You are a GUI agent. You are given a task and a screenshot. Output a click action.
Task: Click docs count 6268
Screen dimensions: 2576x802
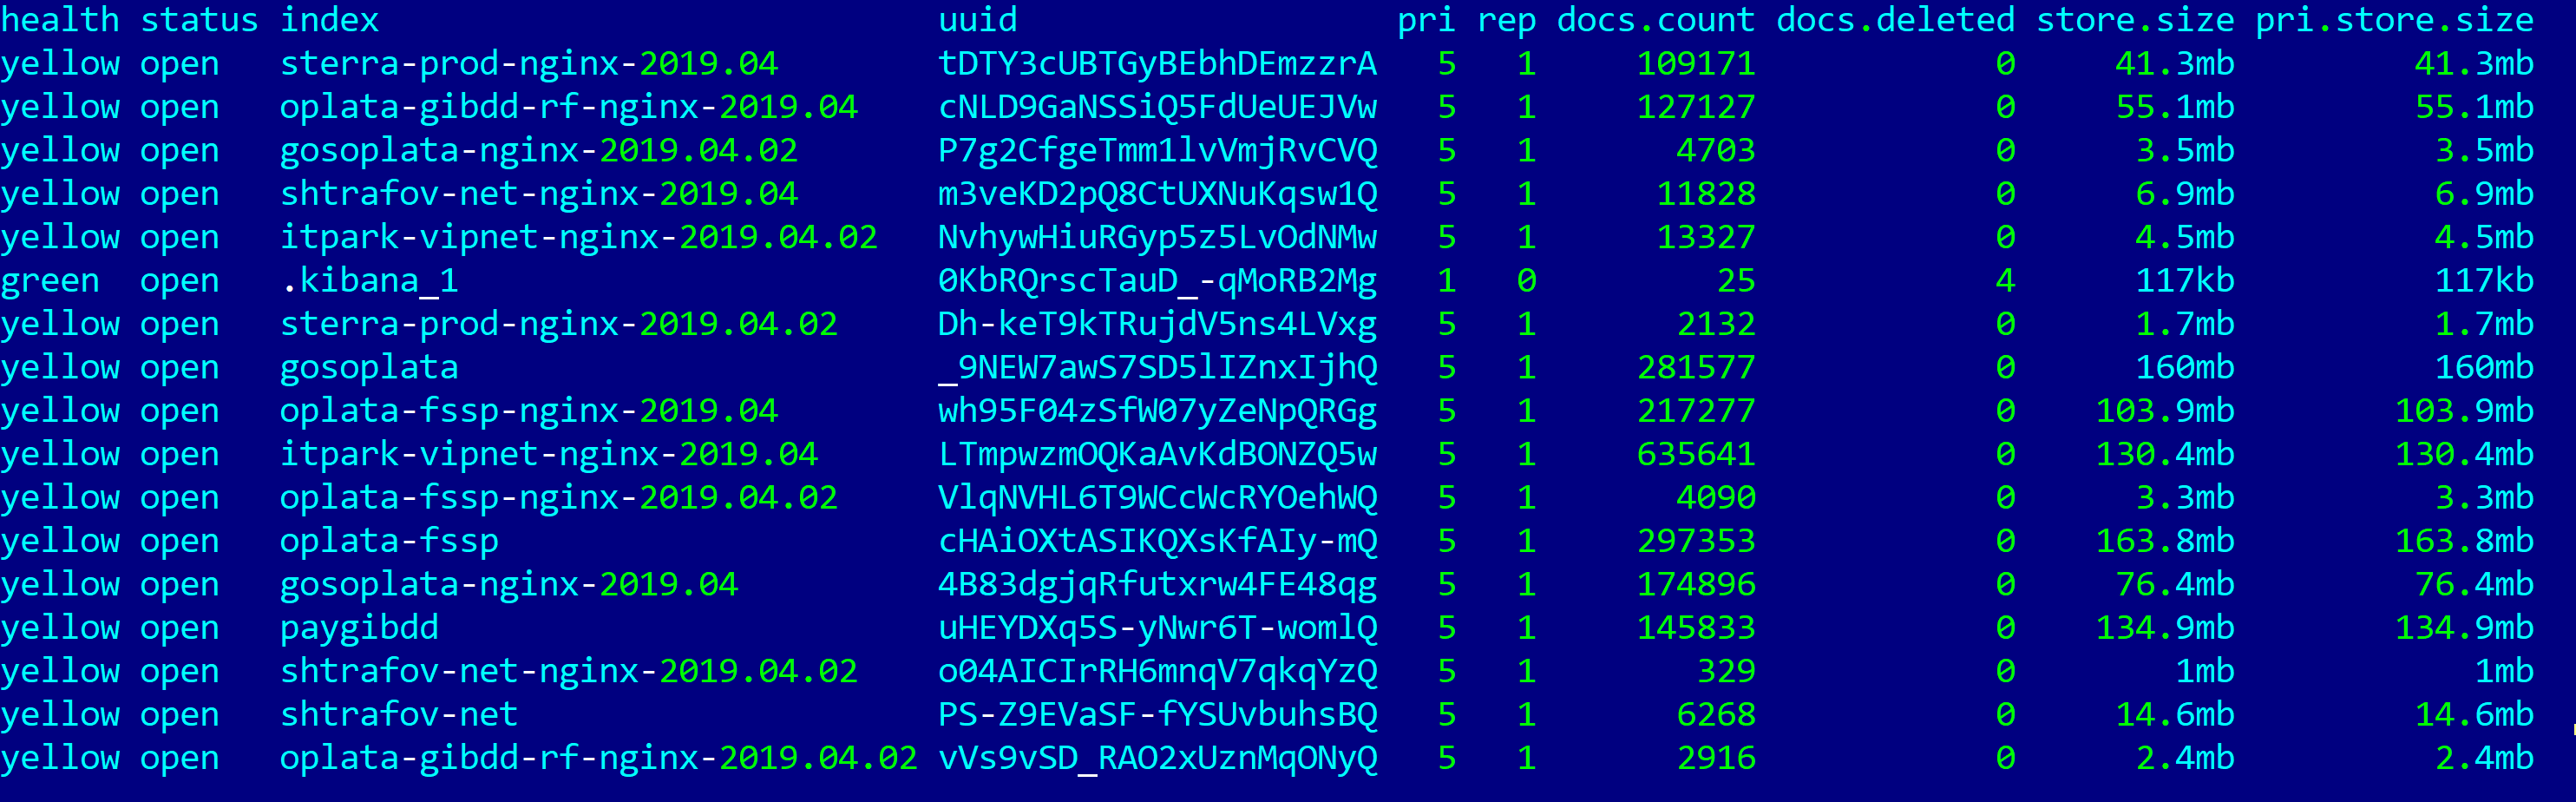click(x=1716, y=715)
